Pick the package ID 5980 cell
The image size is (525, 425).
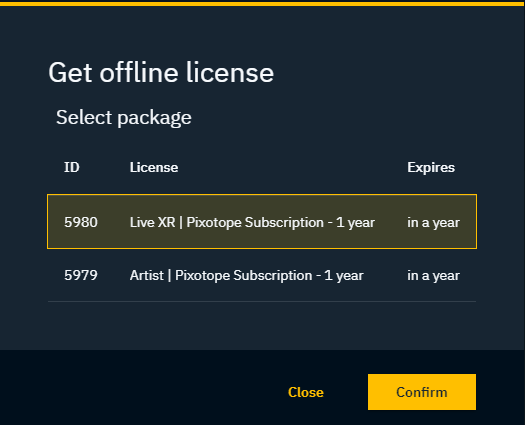pos(81,222)
